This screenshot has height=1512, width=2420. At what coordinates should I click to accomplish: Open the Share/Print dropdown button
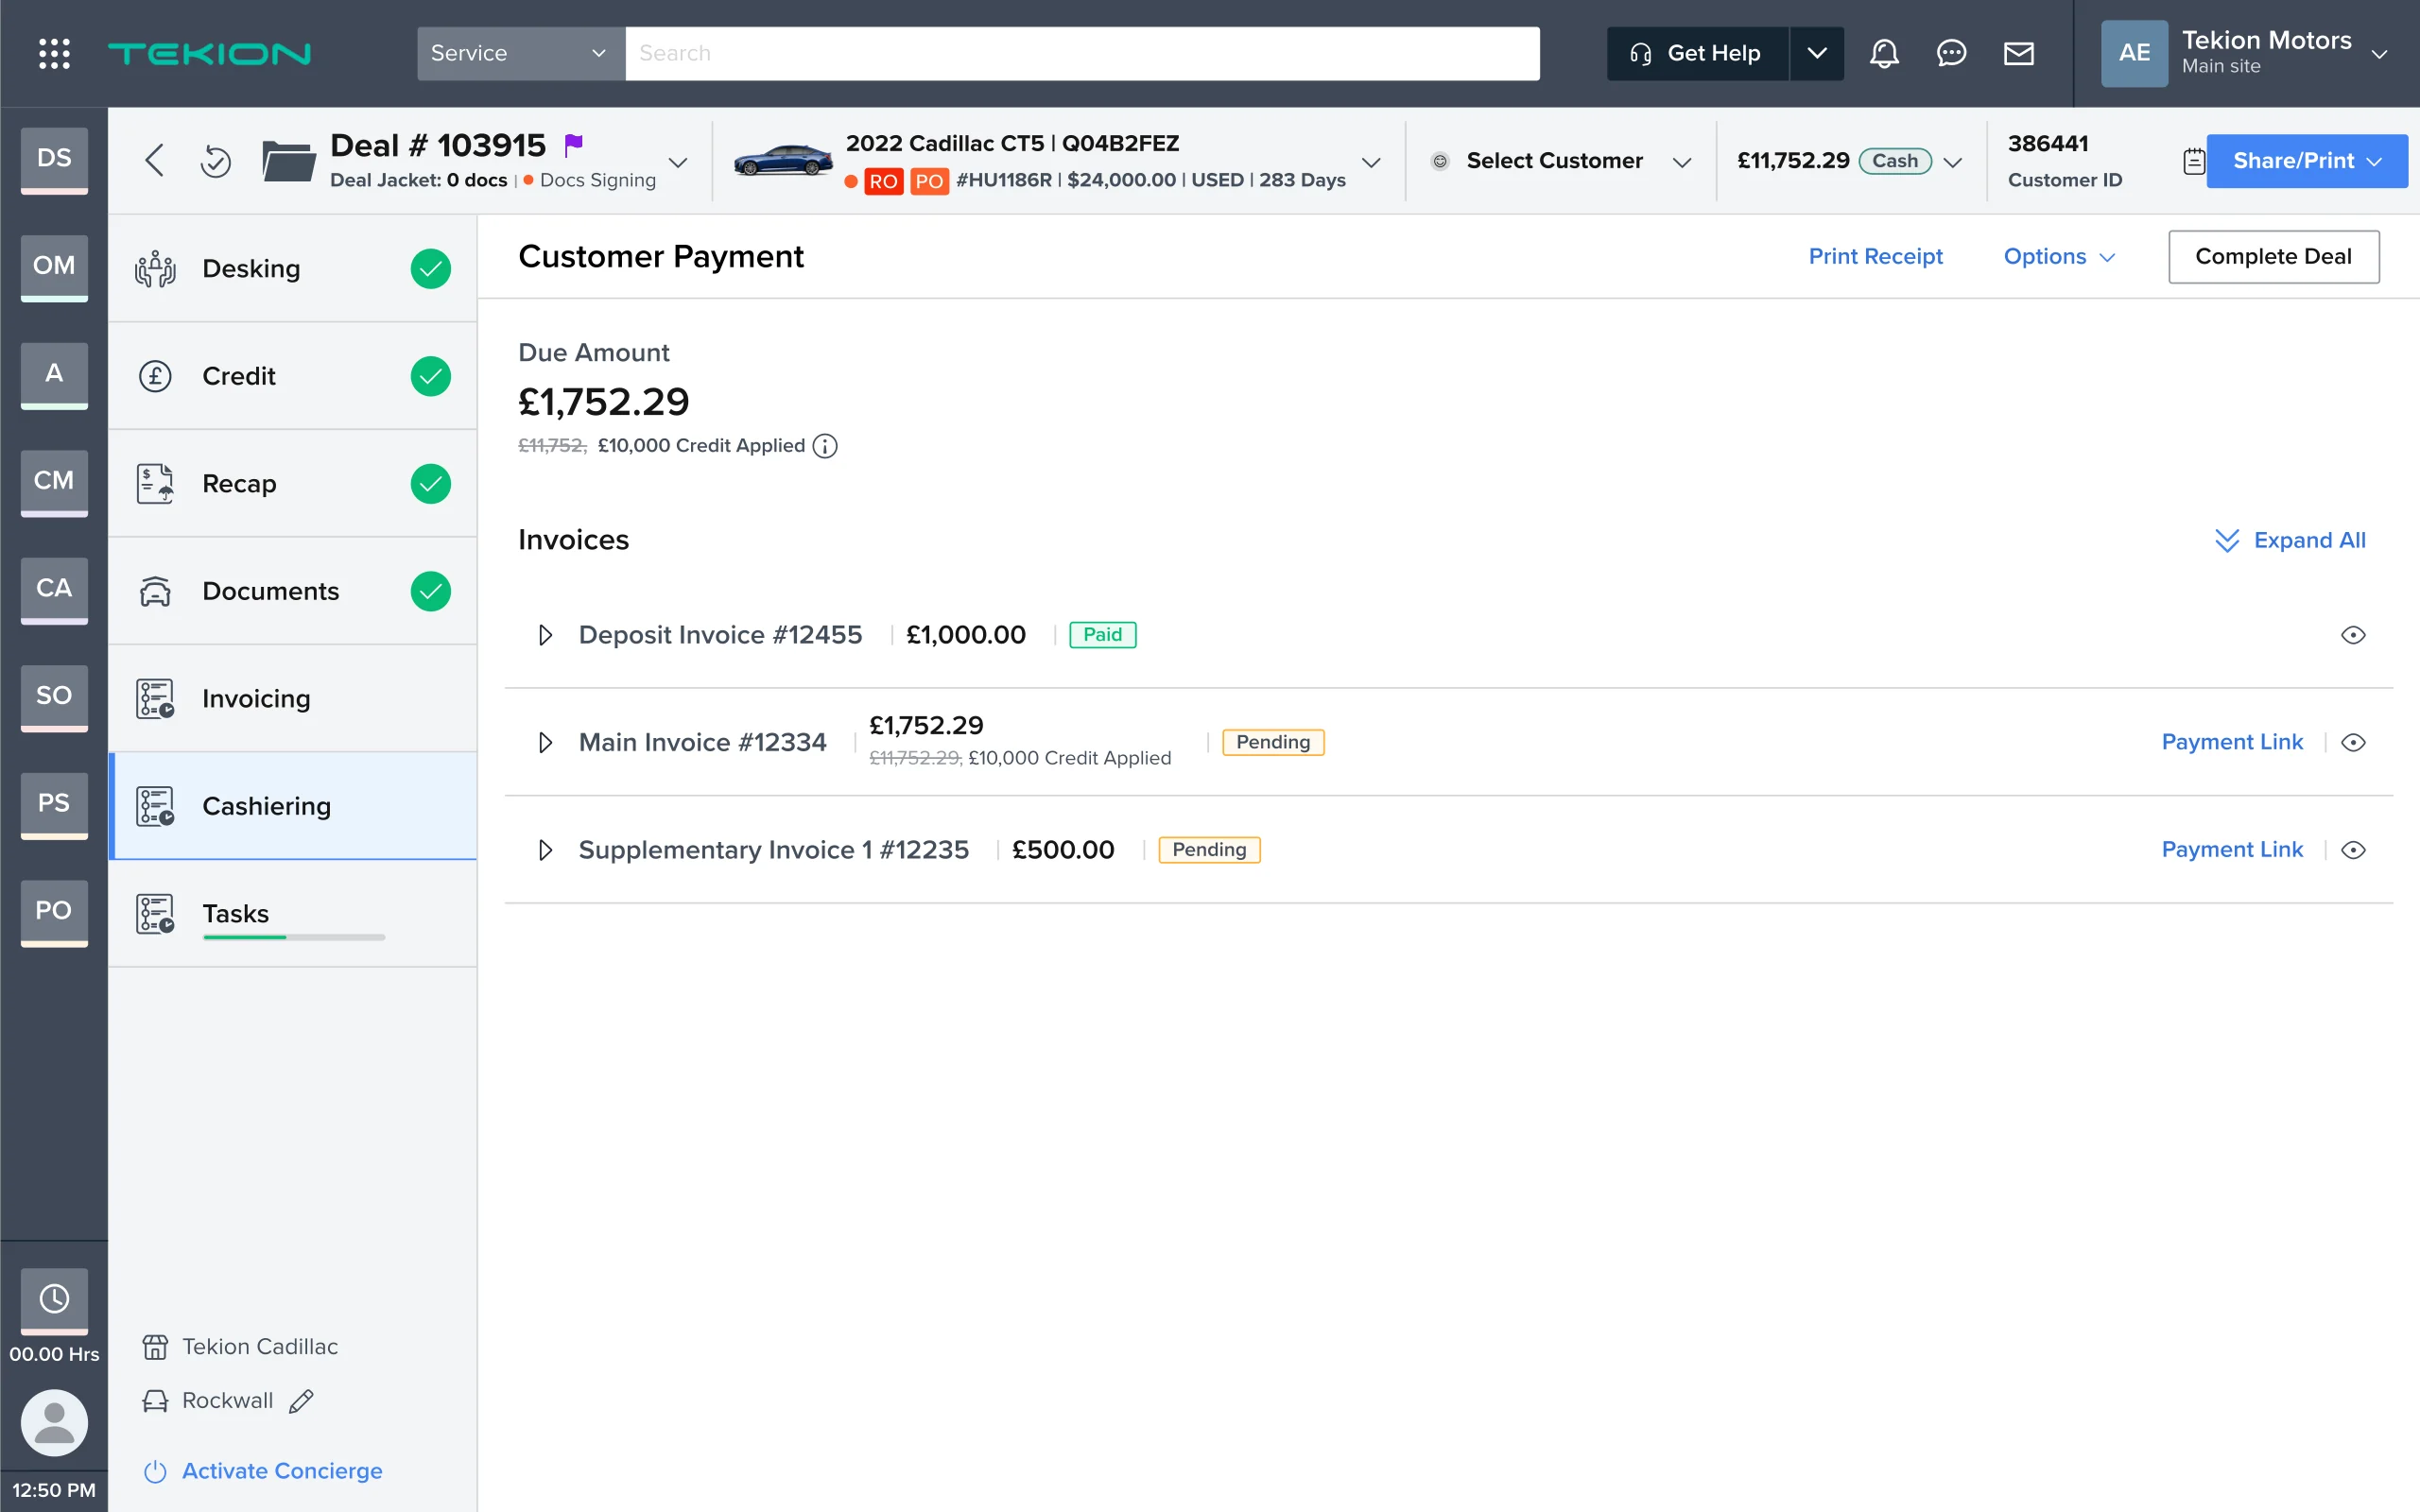point(2306,161)
